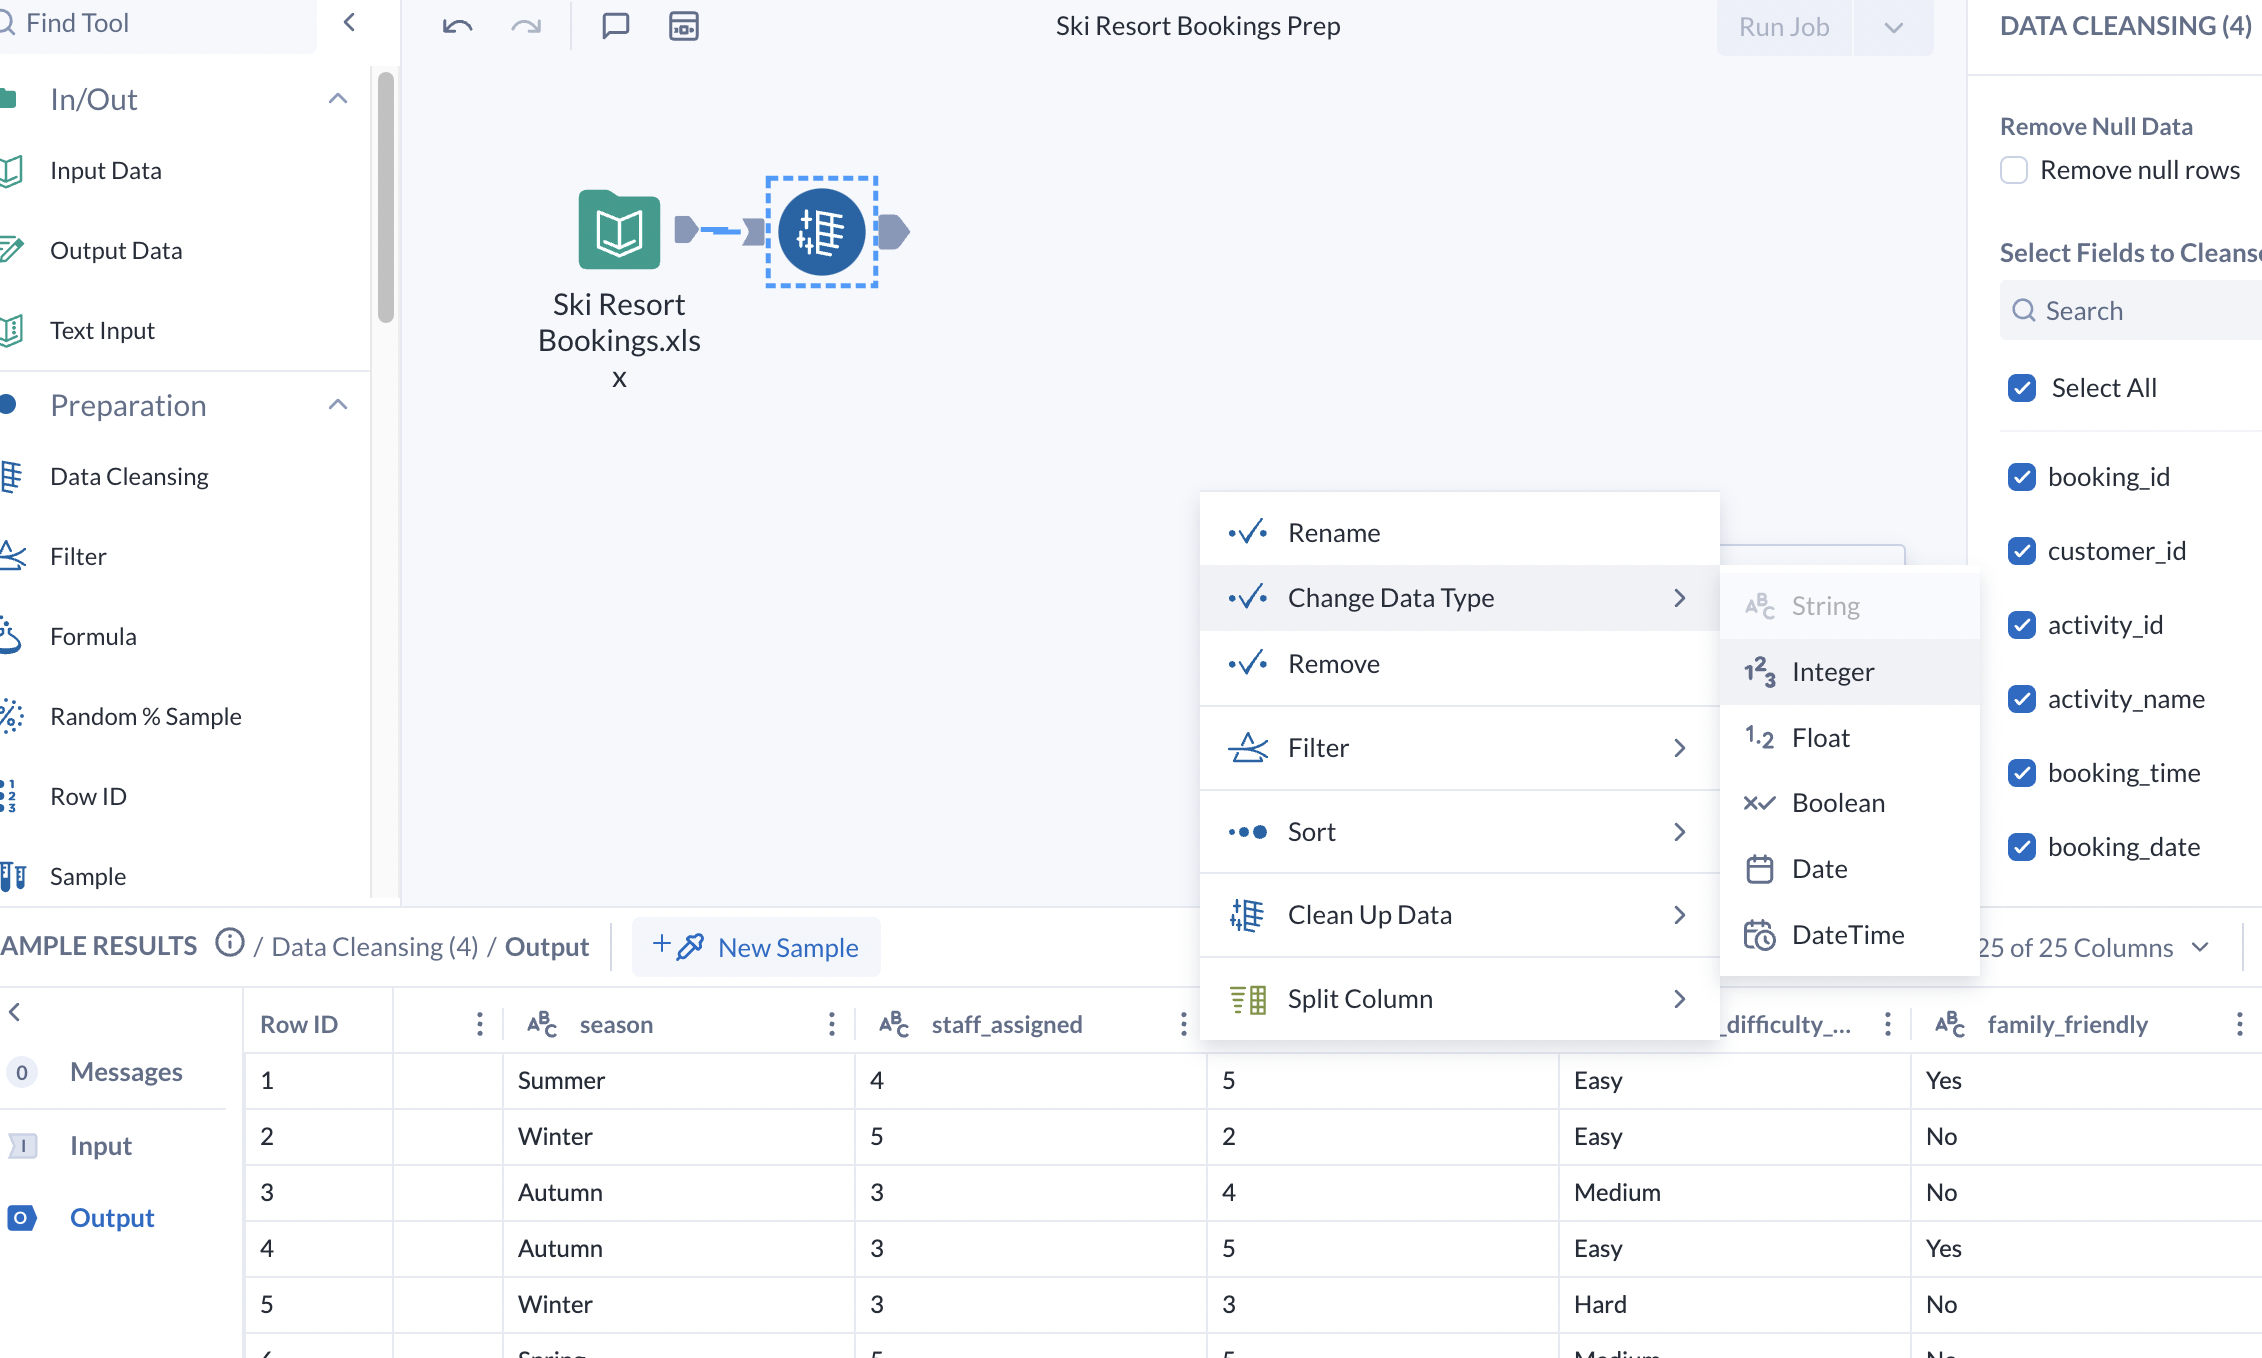Select the Formula tool
Image resolution: width=2262 pixels, height=1358 pixels.
tap(93, 636)
